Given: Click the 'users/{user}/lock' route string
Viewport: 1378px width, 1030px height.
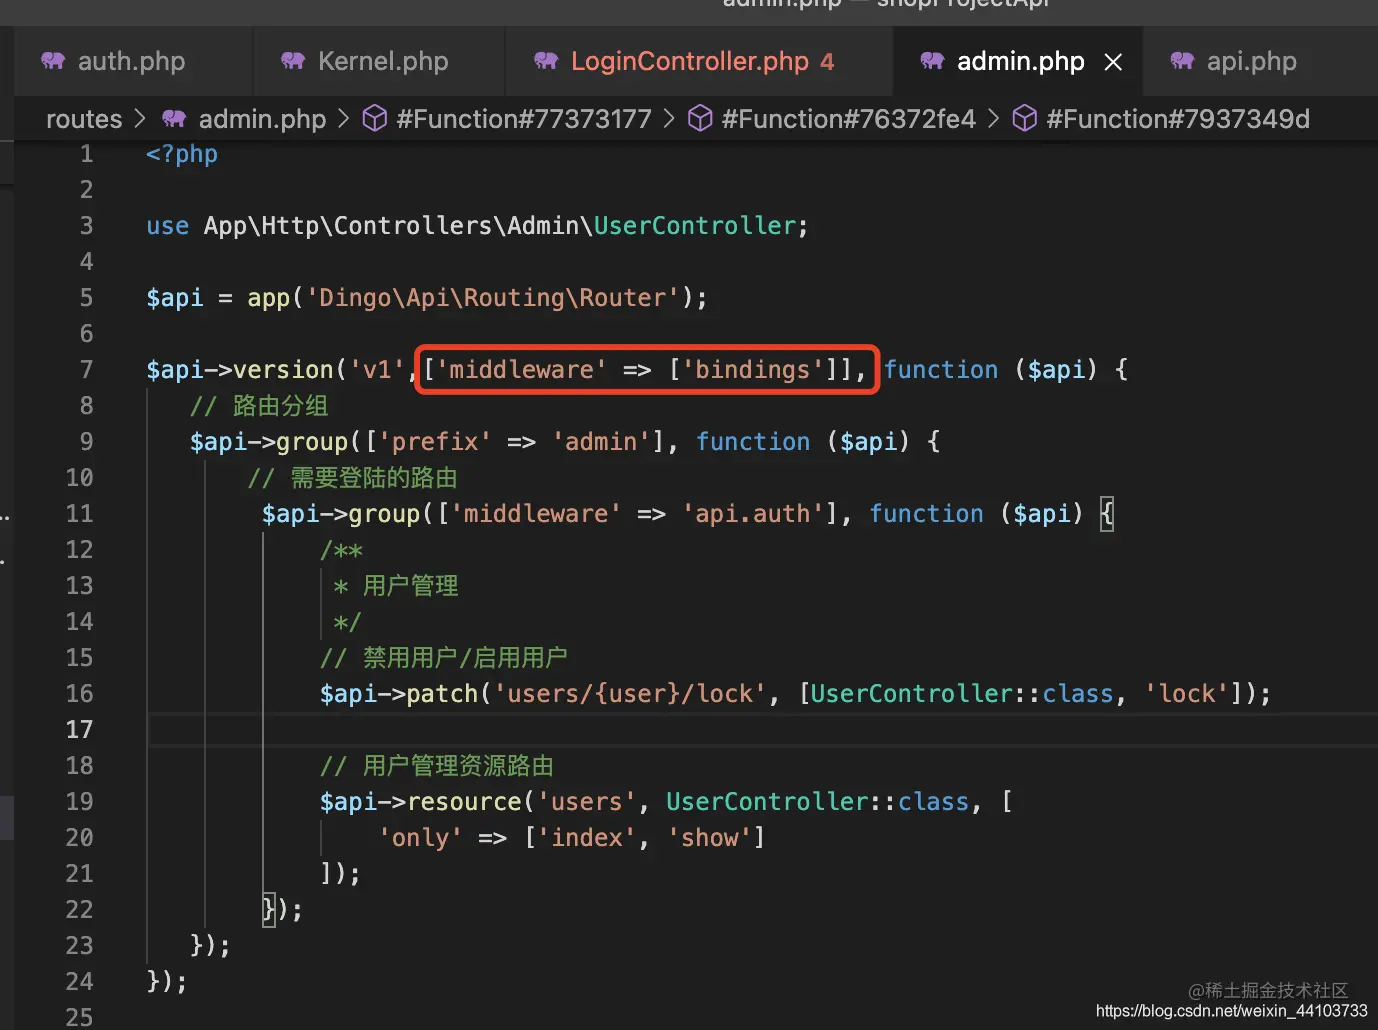Looking at the screenshot, I should [x=631, y=694].
